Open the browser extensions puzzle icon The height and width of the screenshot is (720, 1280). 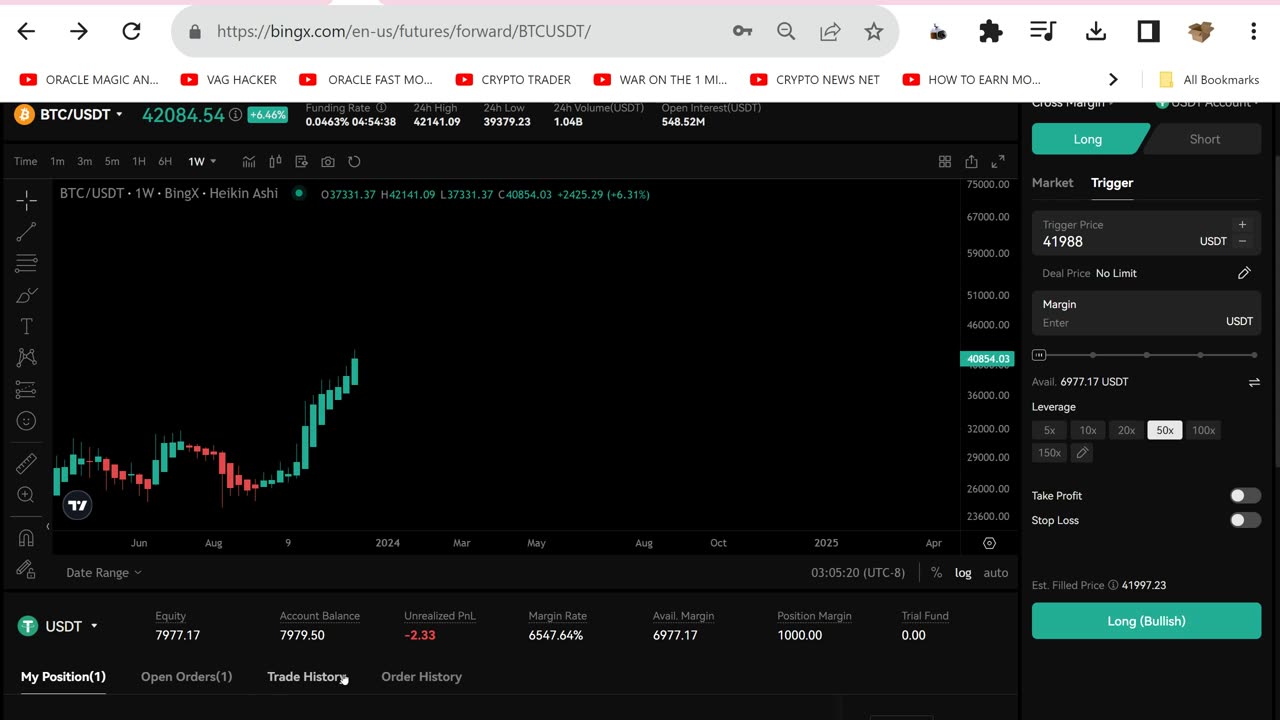tap(990, 31)
